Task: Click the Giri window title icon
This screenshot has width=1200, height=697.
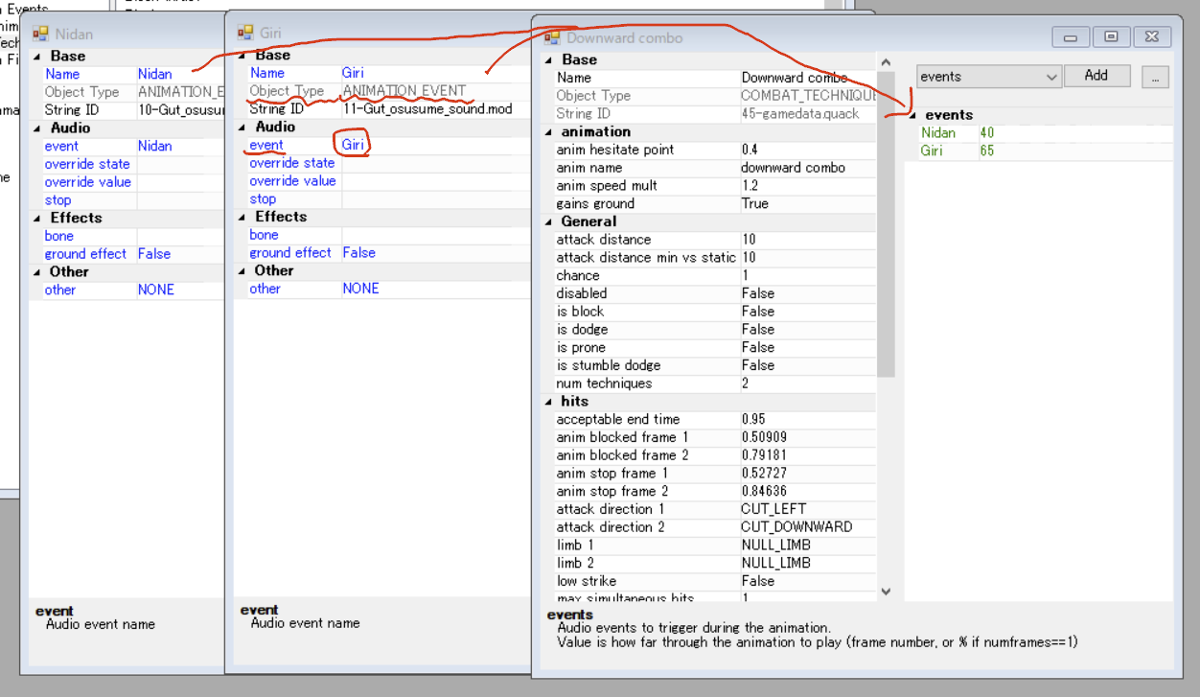Action: click(245, 32)
